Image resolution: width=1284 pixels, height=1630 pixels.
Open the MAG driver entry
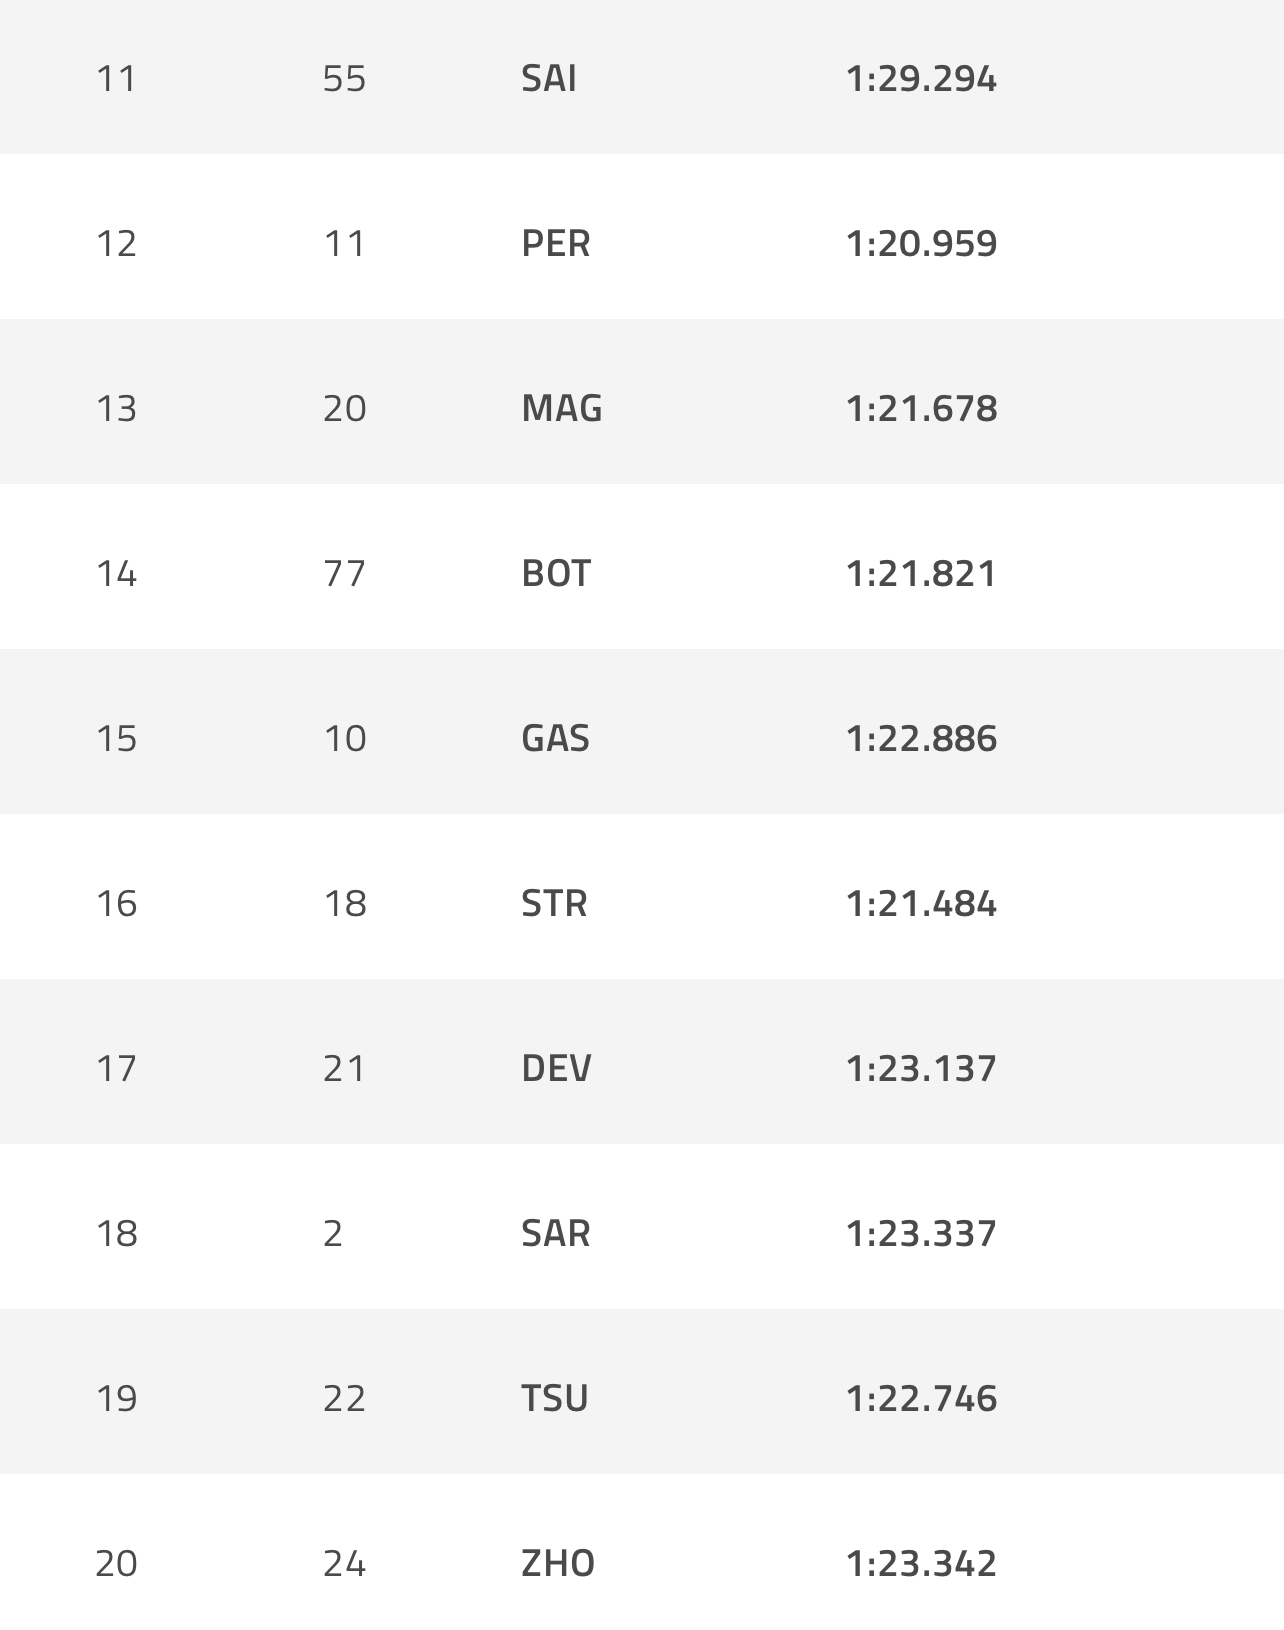[x=562, y=408]
